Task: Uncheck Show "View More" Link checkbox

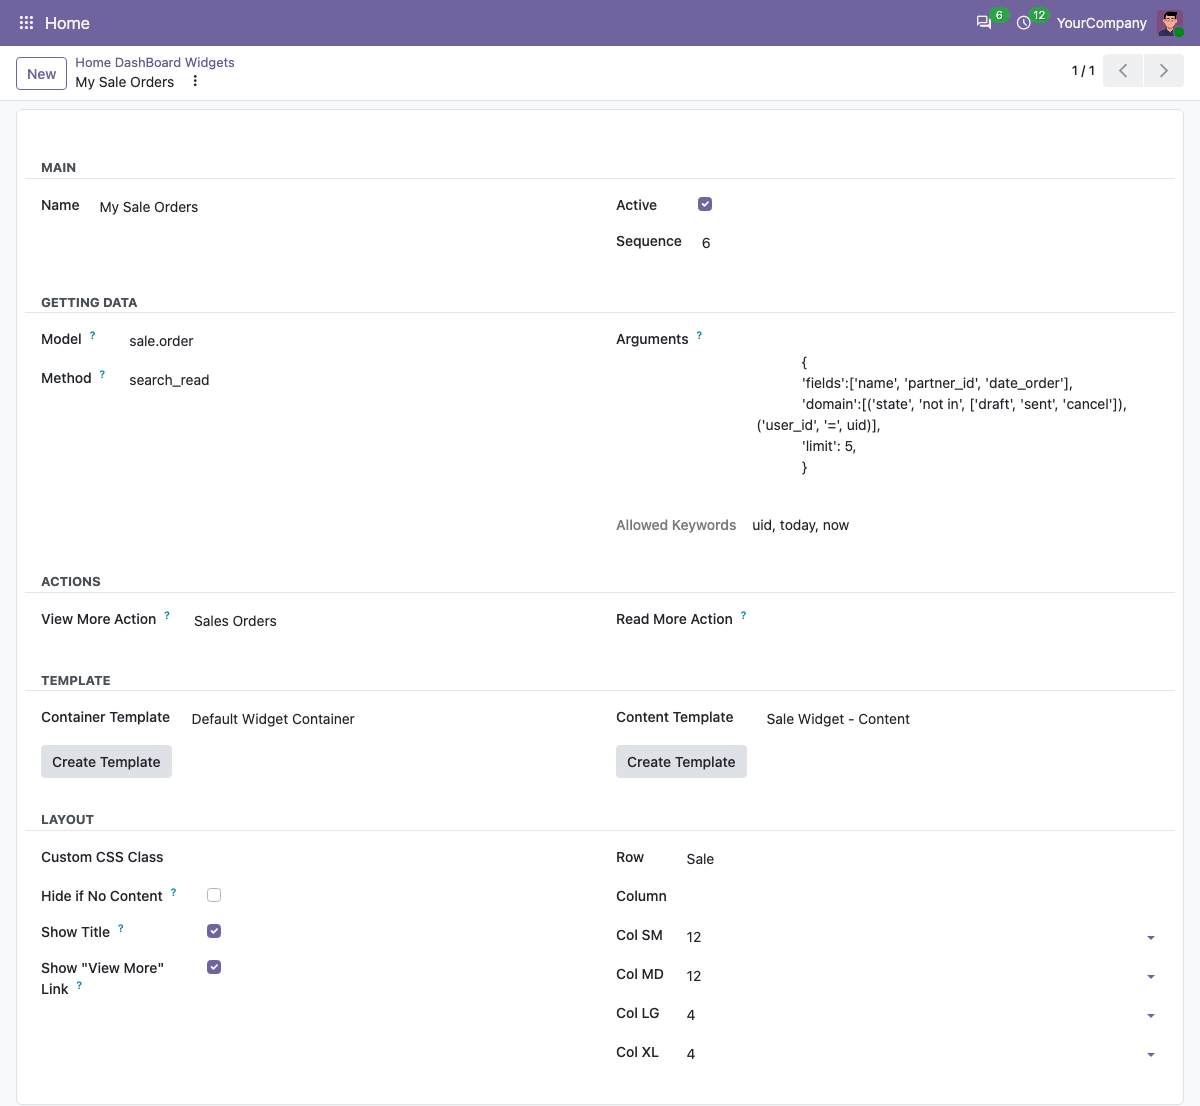Action: tap(214, 967)
